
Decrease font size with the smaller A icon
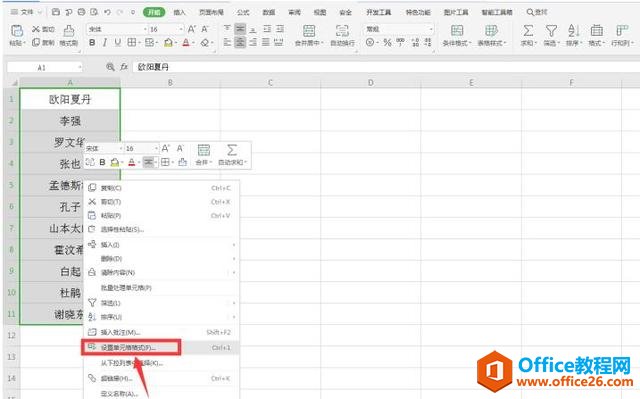(x=205, y=29)
